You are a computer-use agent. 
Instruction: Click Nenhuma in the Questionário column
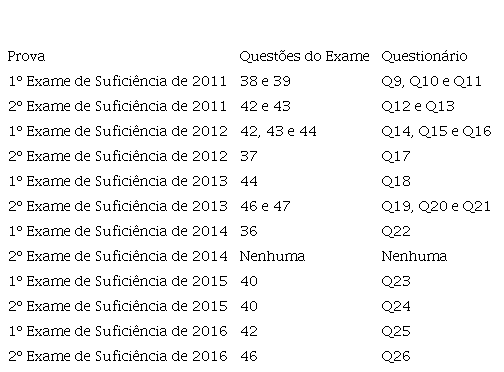point(414,256)
